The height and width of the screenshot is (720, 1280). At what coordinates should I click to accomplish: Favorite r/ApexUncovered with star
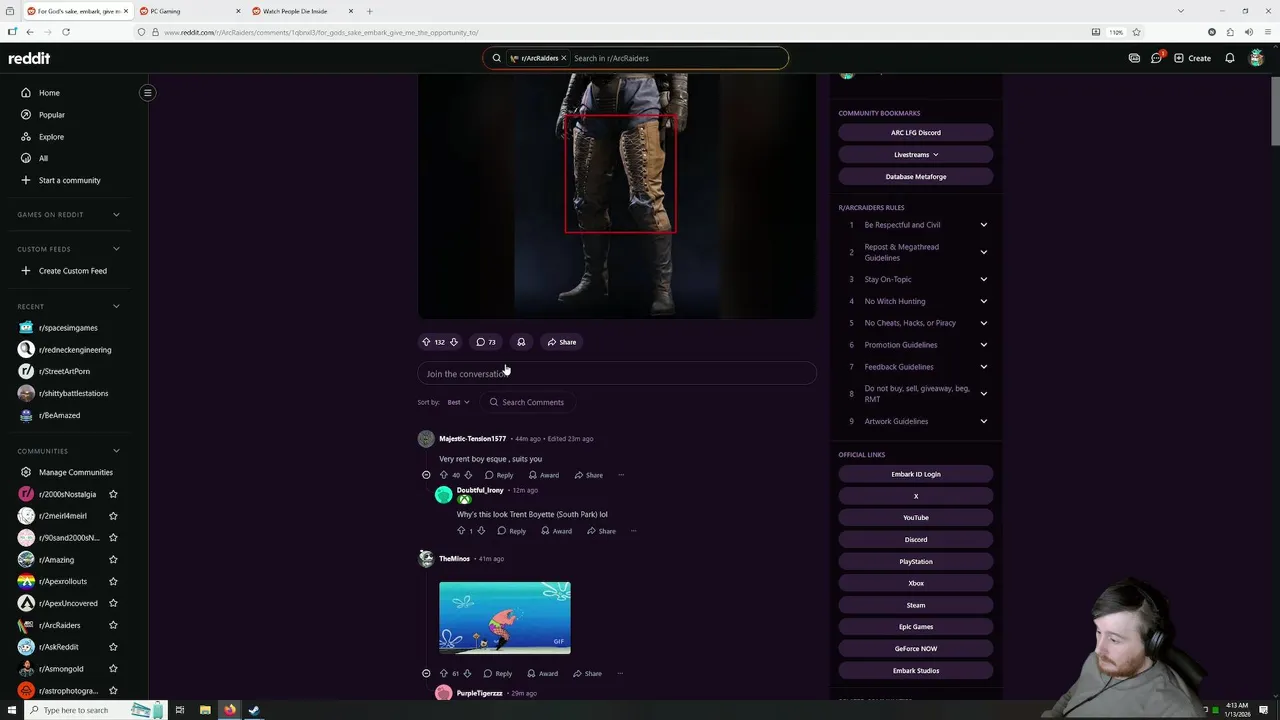pyautogui.click(x=113, y=603)
